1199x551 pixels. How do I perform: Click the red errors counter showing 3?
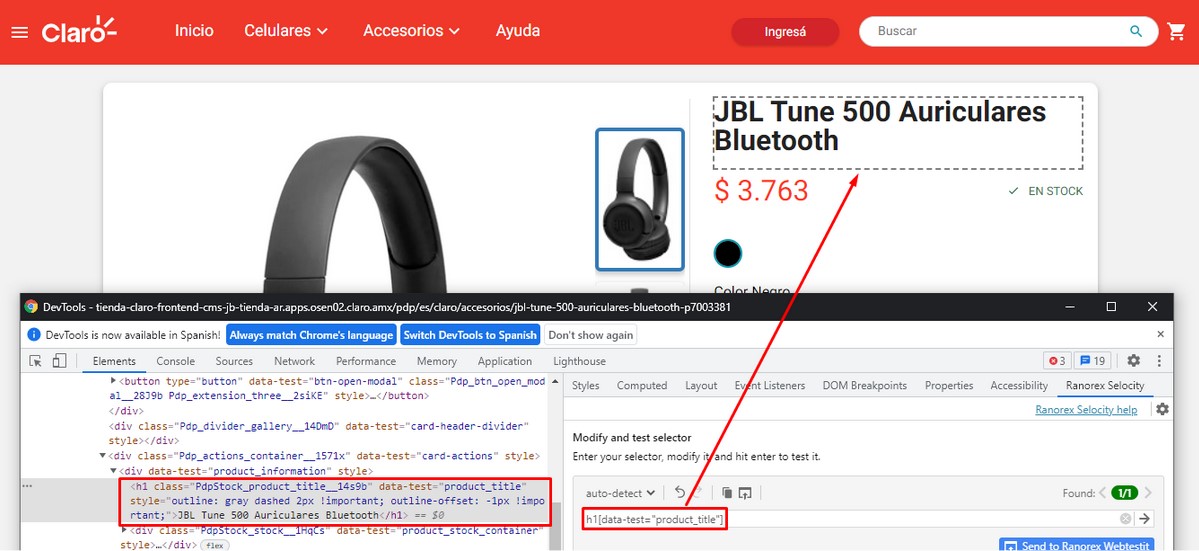tap(1058, 361)
